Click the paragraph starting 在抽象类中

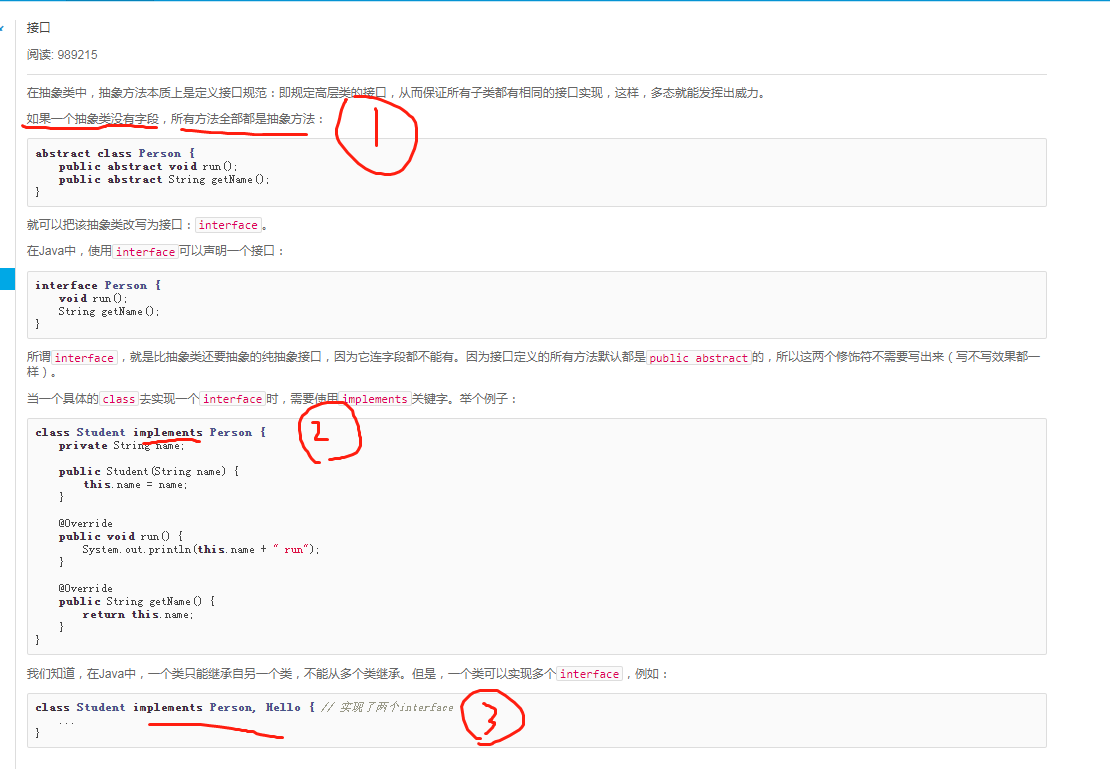tap(397, 93)
